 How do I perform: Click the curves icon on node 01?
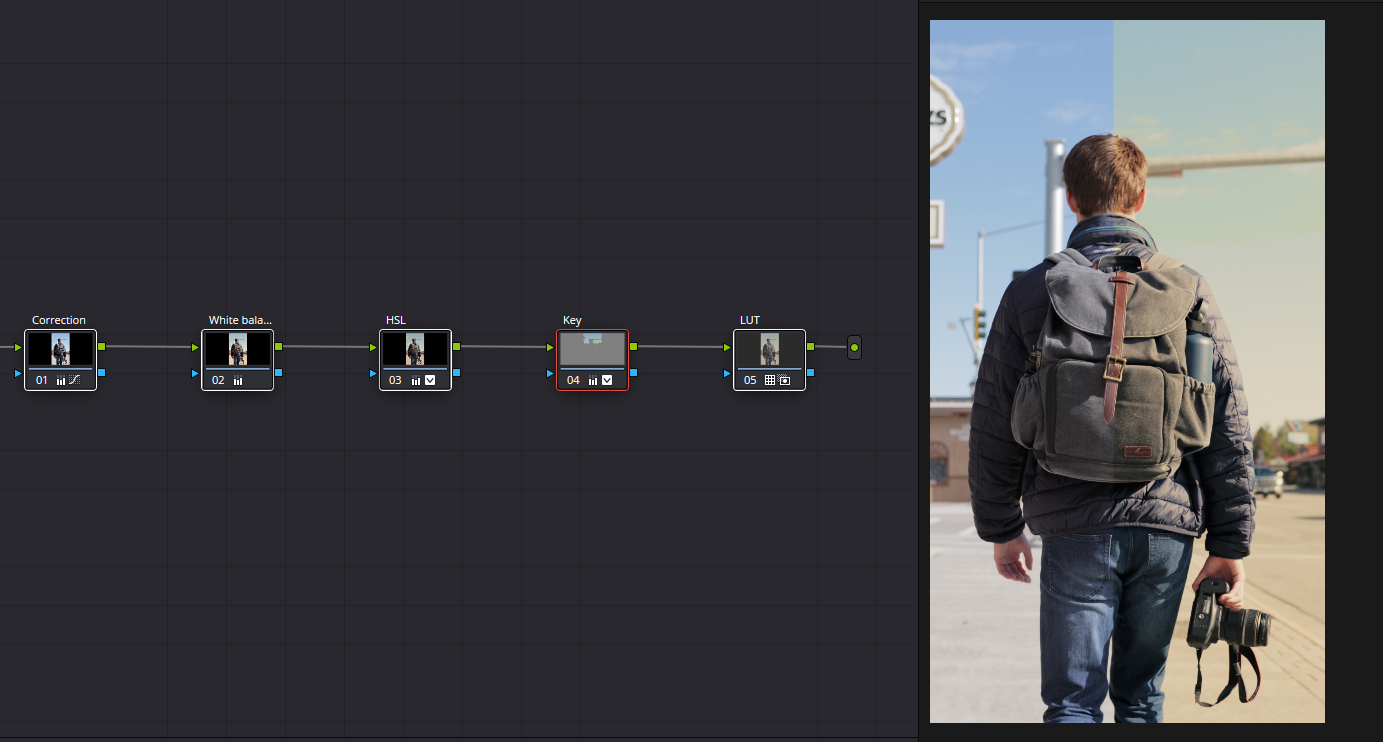[75, 380]
